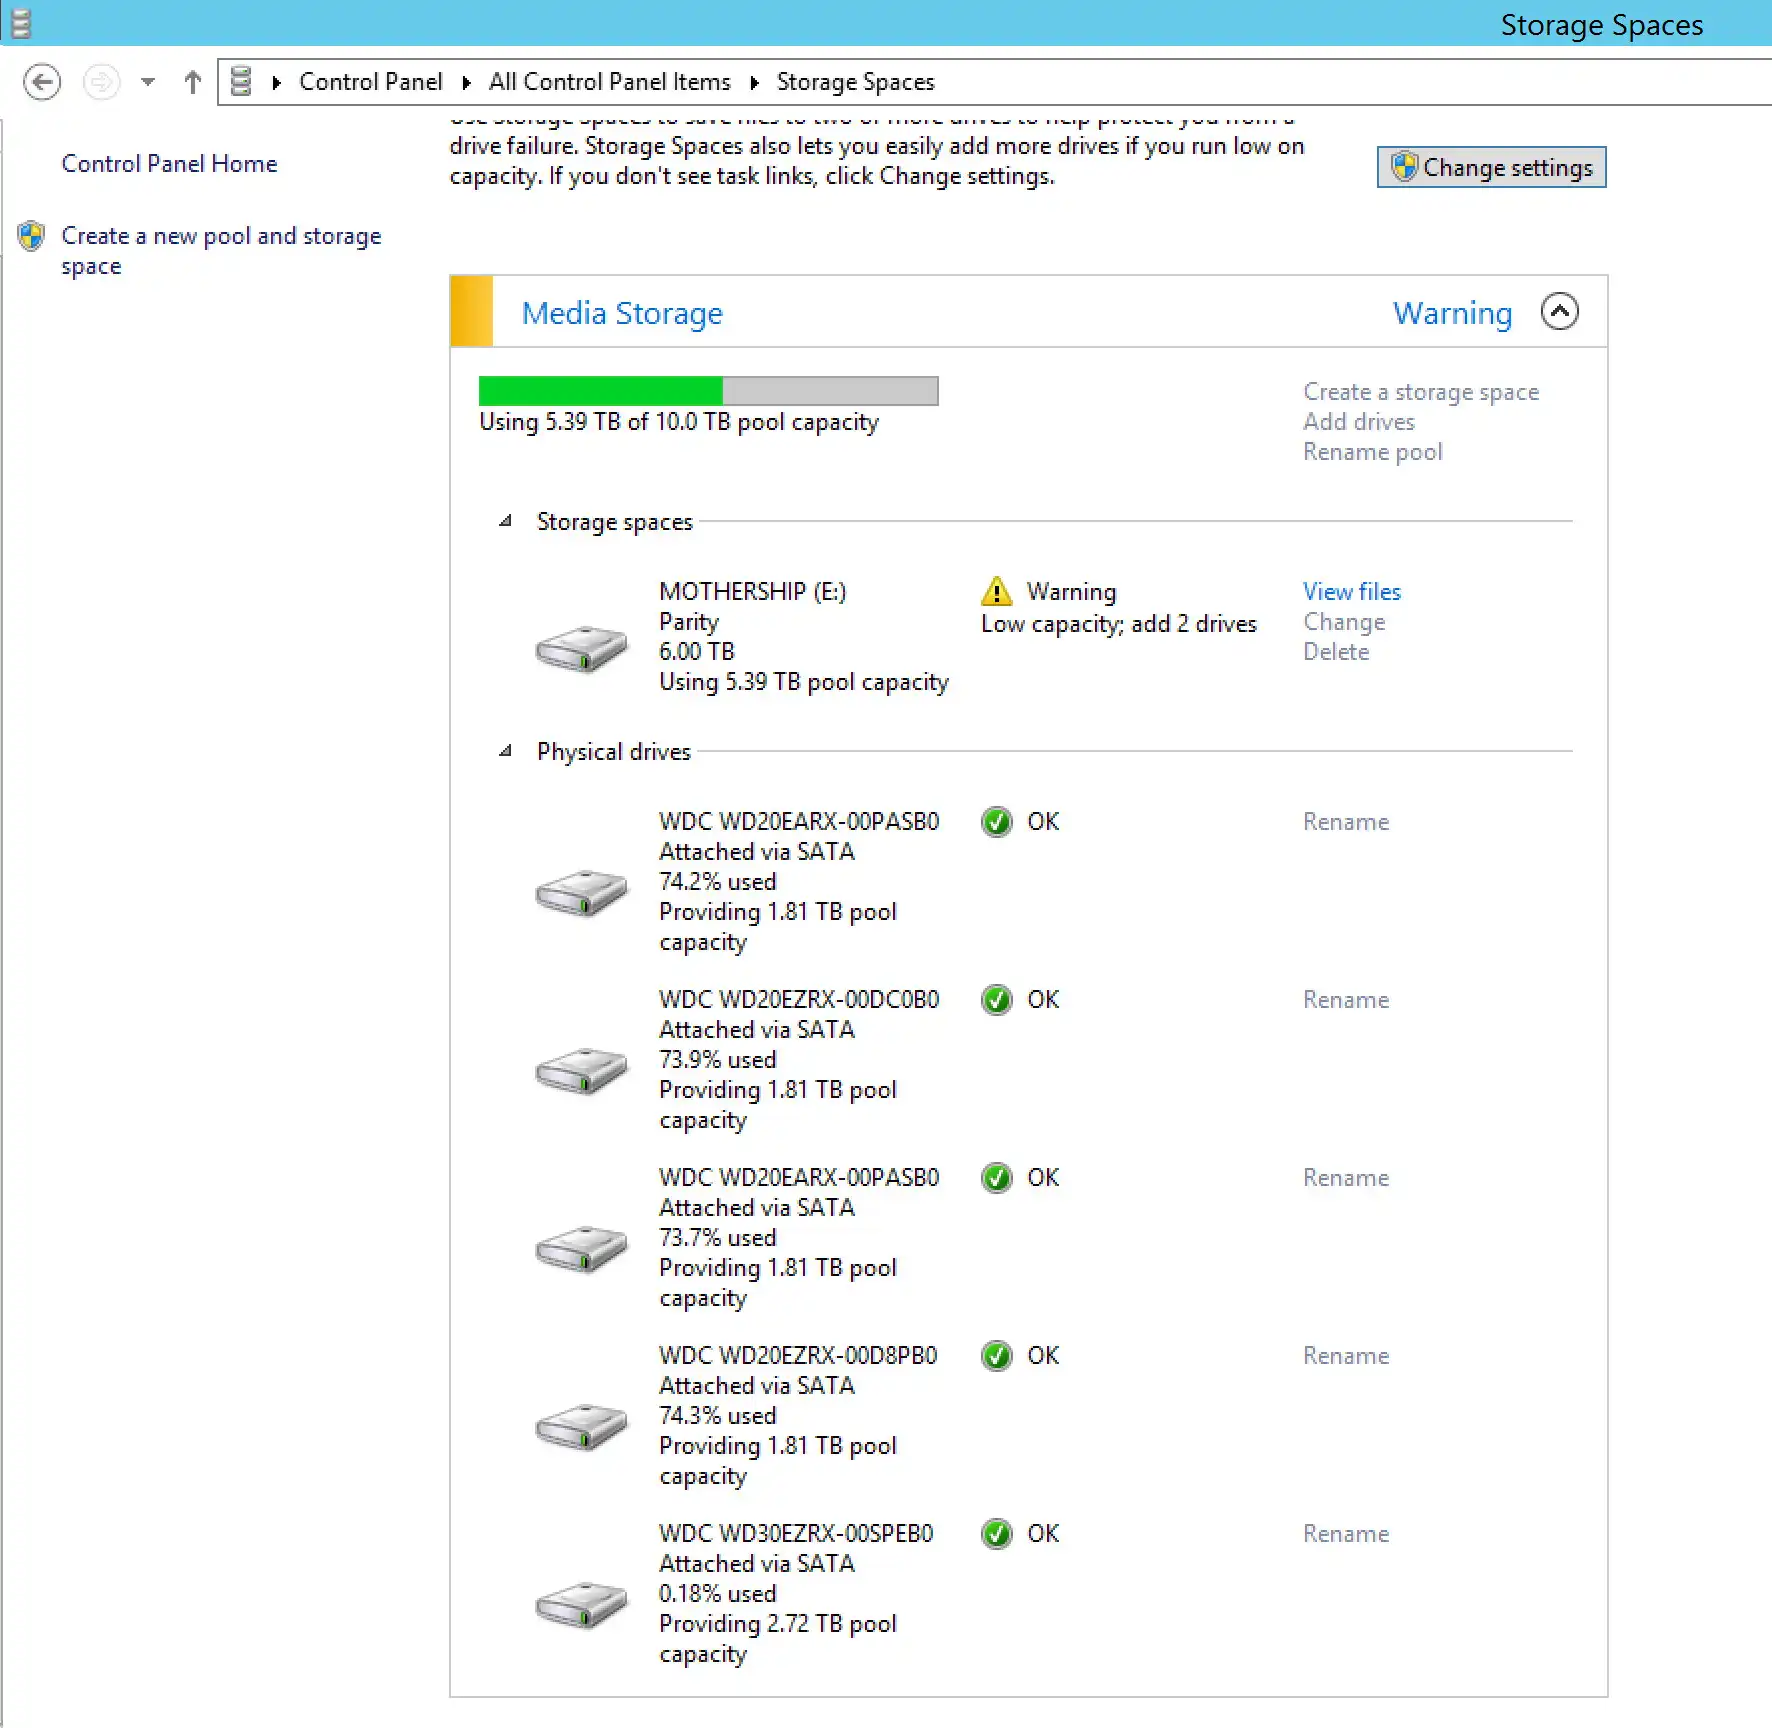
Task: Open View files link for MOTHERSHIP
Action: point(1351,591)
